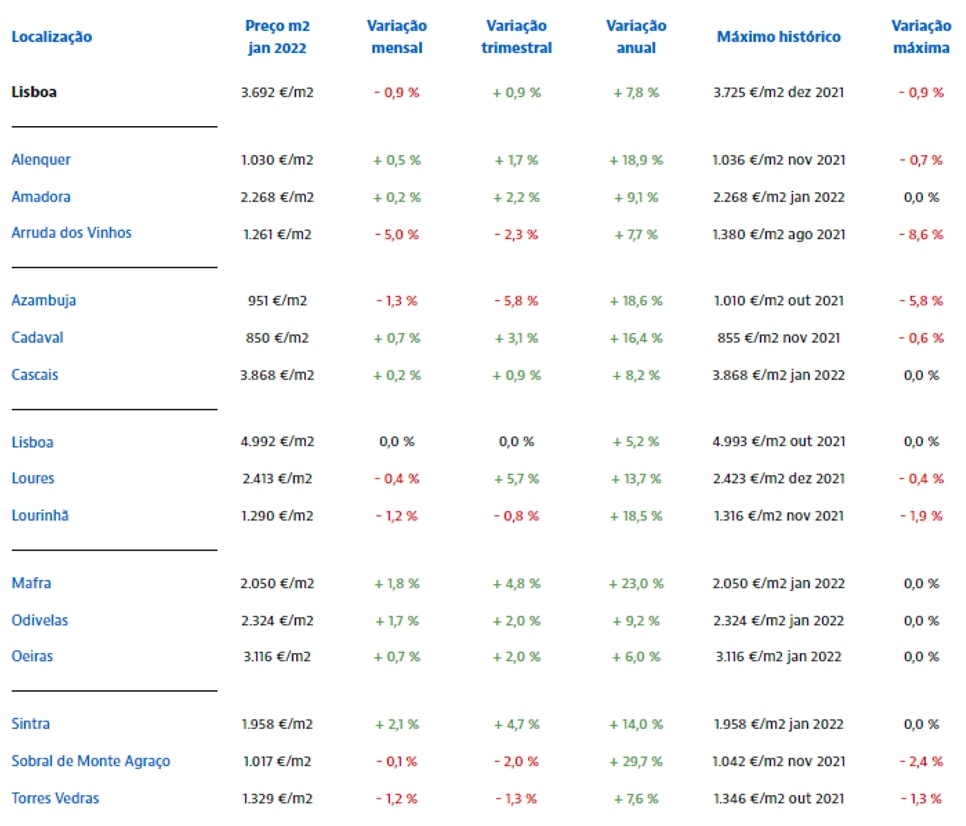Click the Máximo histórico column header
This screenshot has height=826, width=966.
[x=779, y=37]
